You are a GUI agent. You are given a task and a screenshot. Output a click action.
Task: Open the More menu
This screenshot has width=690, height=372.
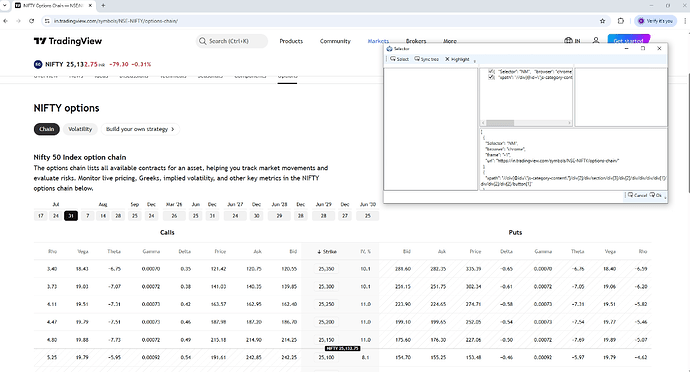pyautogui.click(x=450, y=41)
